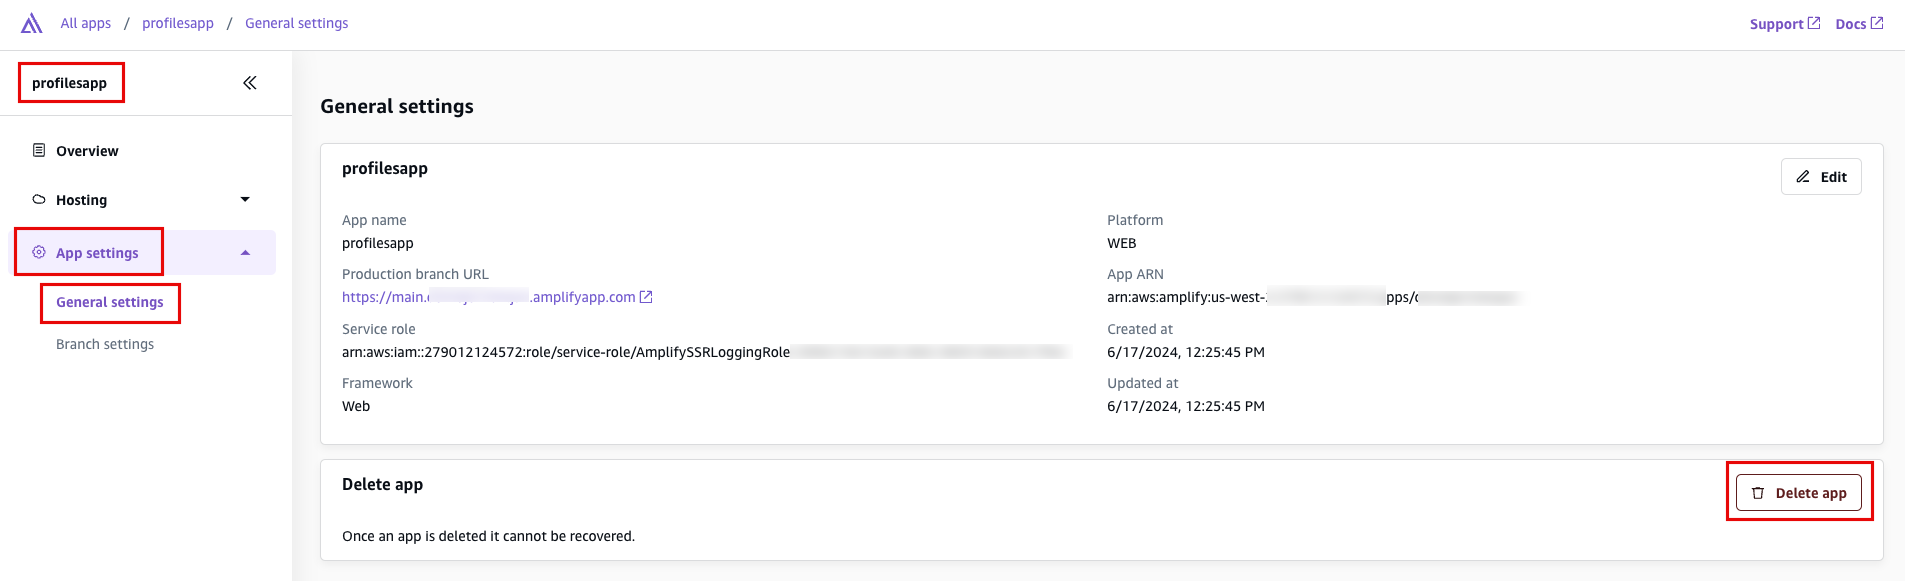Viewport: 1905px width, 581px height.
Task: Click the Overview document icon
Action: (39, 150)
